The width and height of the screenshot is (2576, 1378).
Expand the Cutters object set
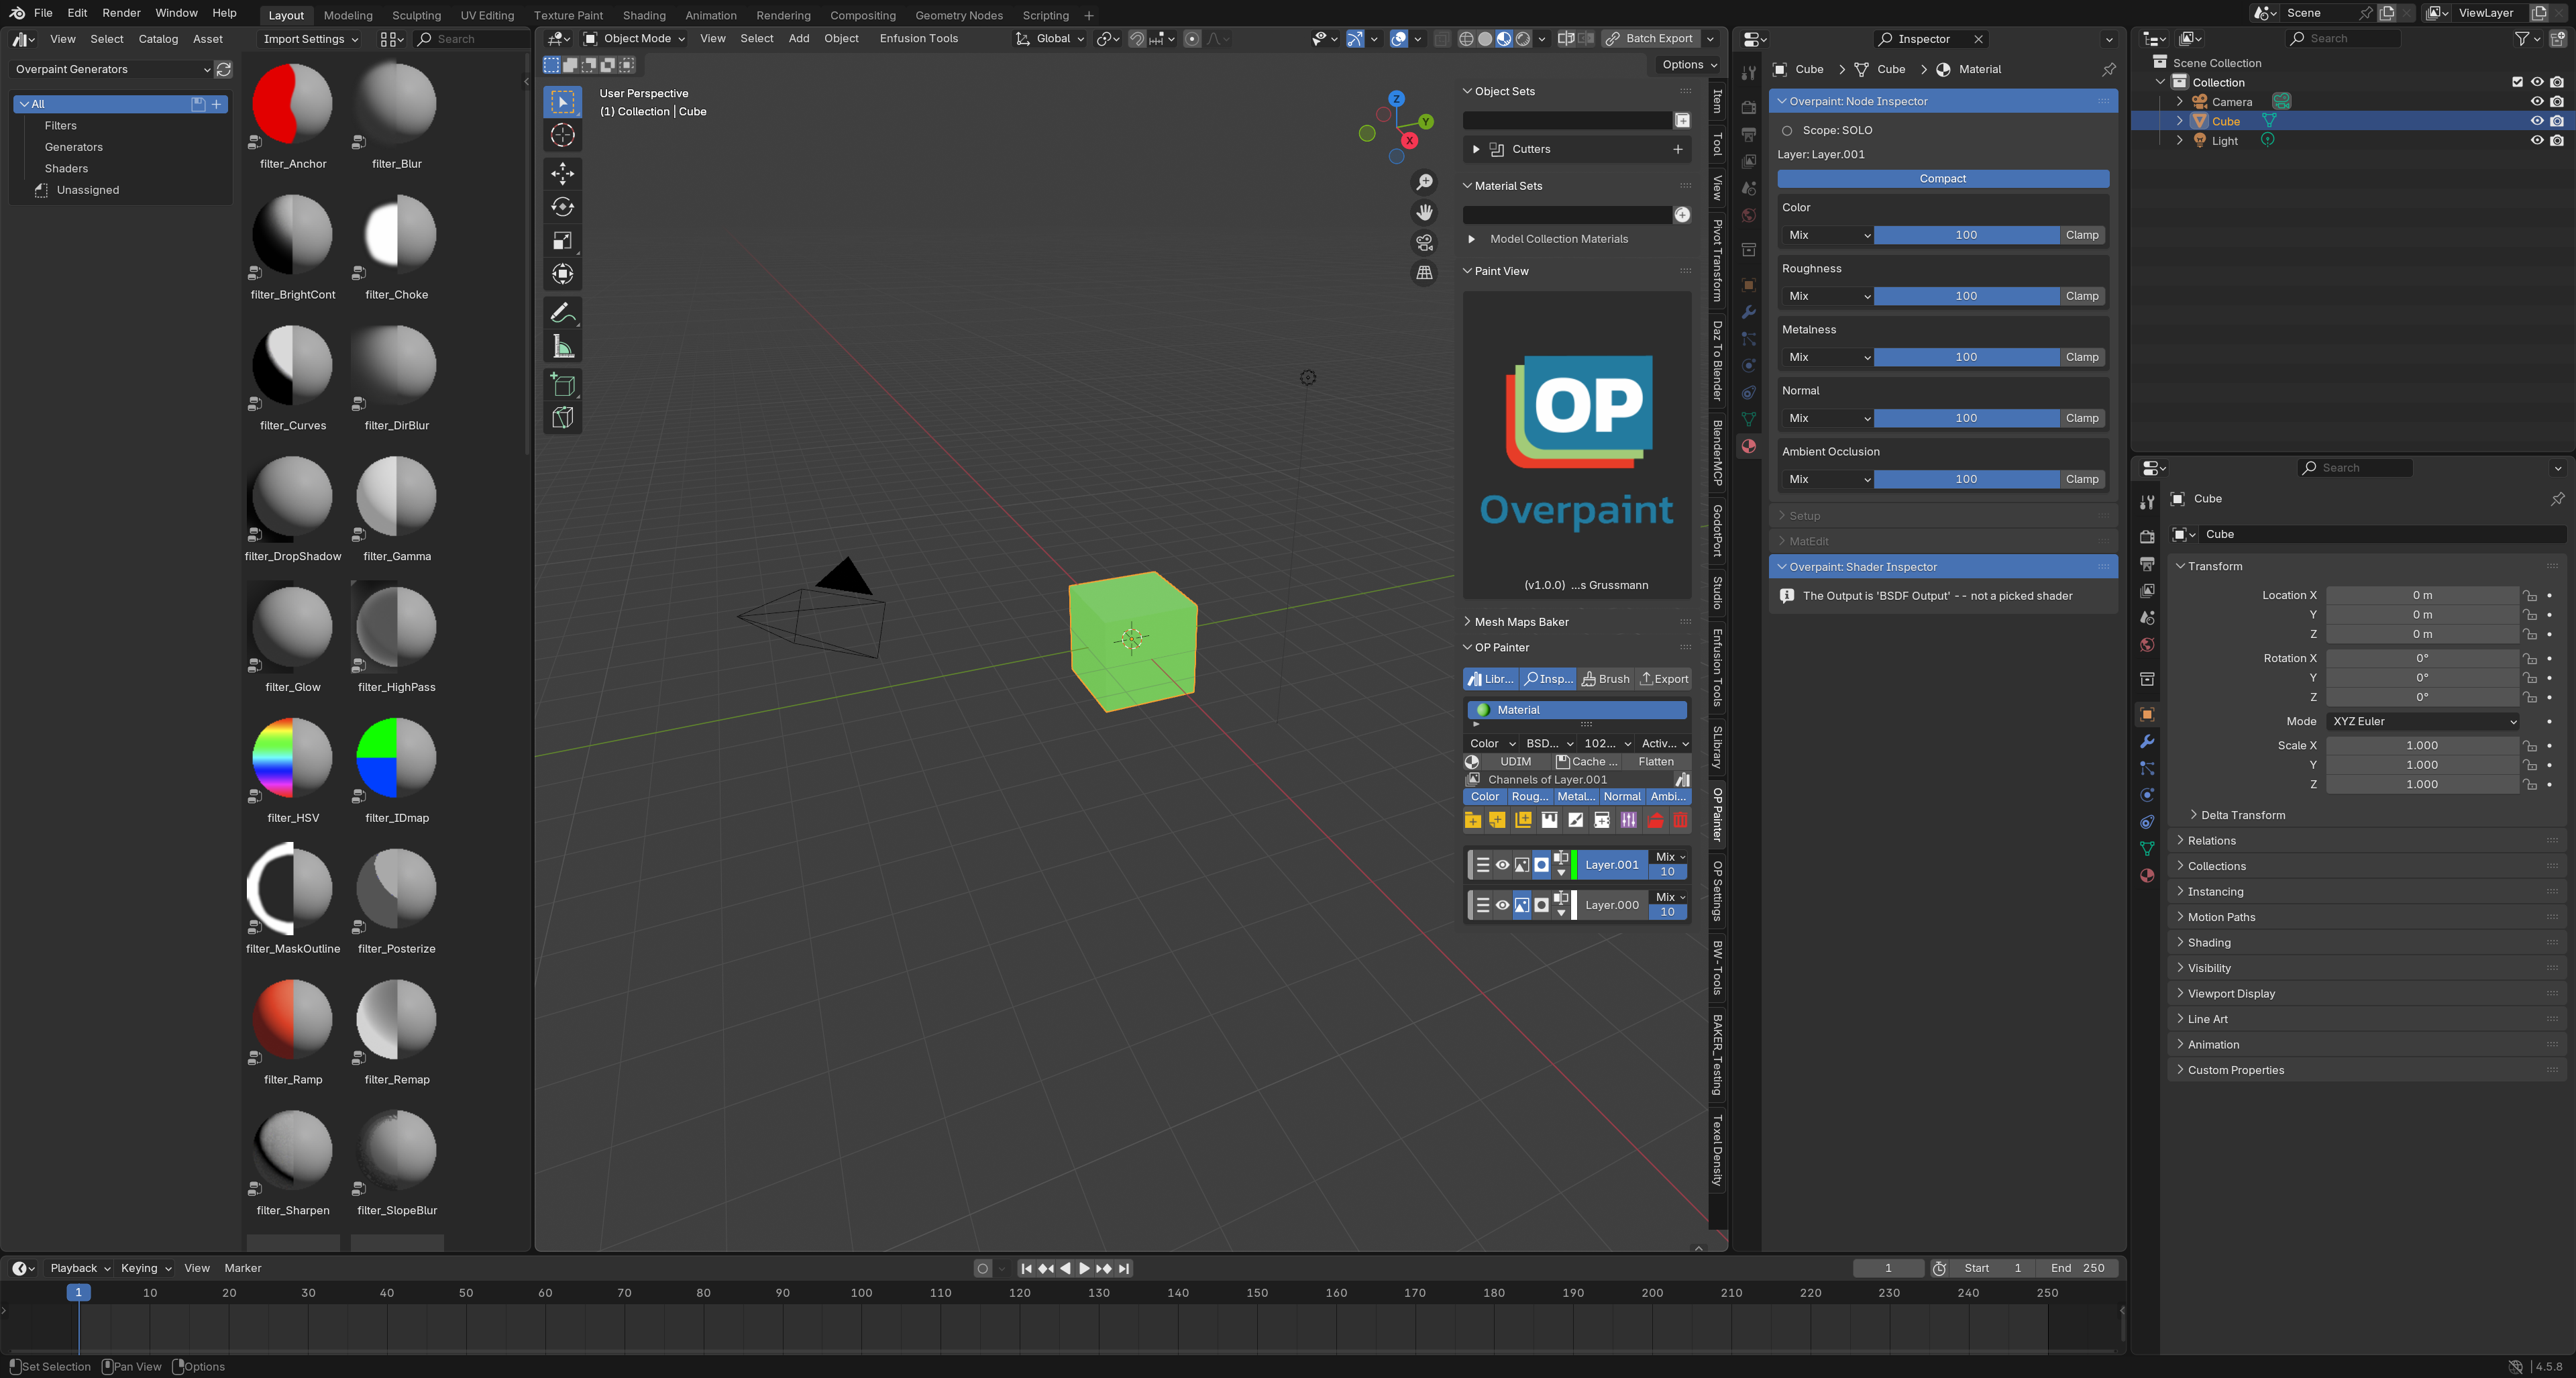pyautogui.click(x=1476, y=149)
